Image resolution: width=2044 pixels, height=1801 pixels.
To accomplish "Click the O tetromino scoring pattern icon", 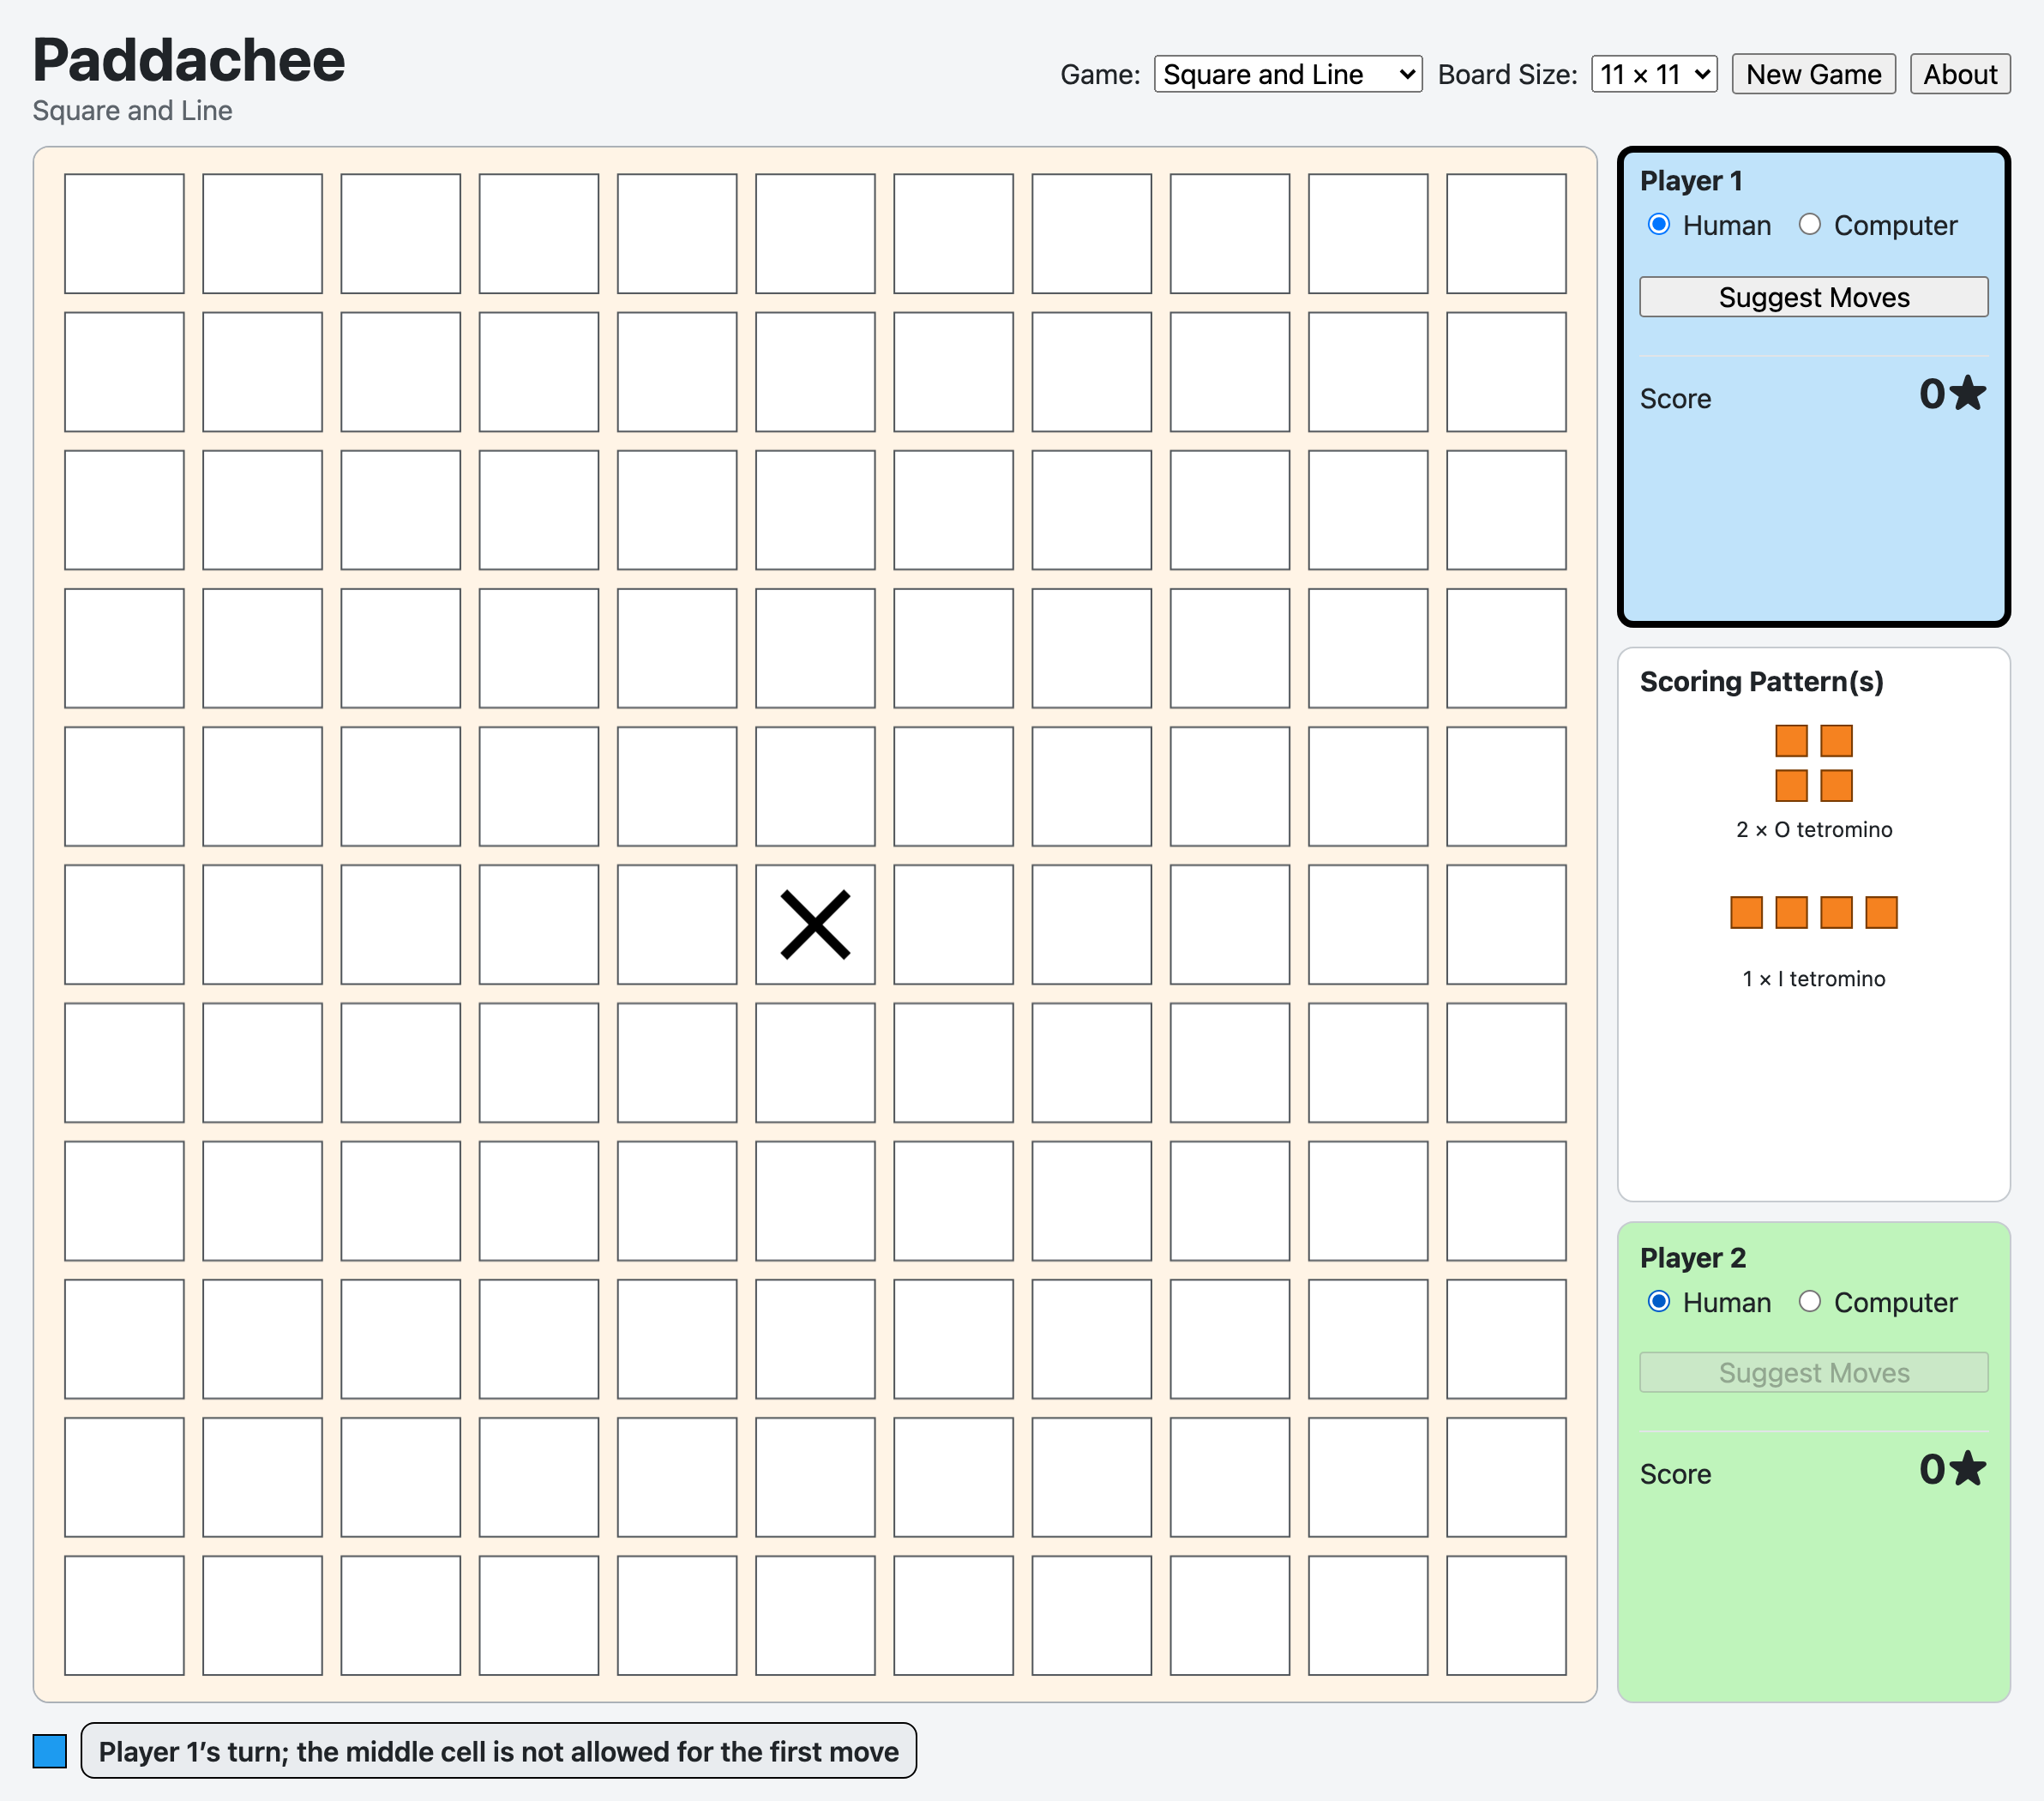I will [x=1814, y=763].
